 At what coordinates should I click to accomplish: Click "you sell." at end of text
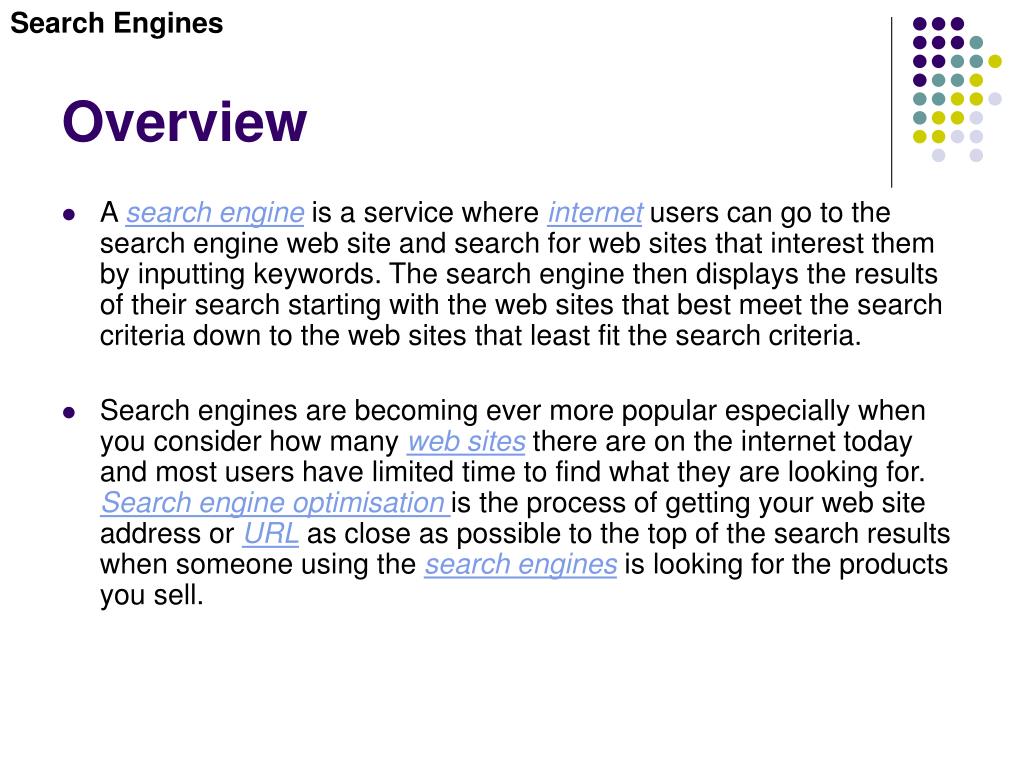pos(152,595)
